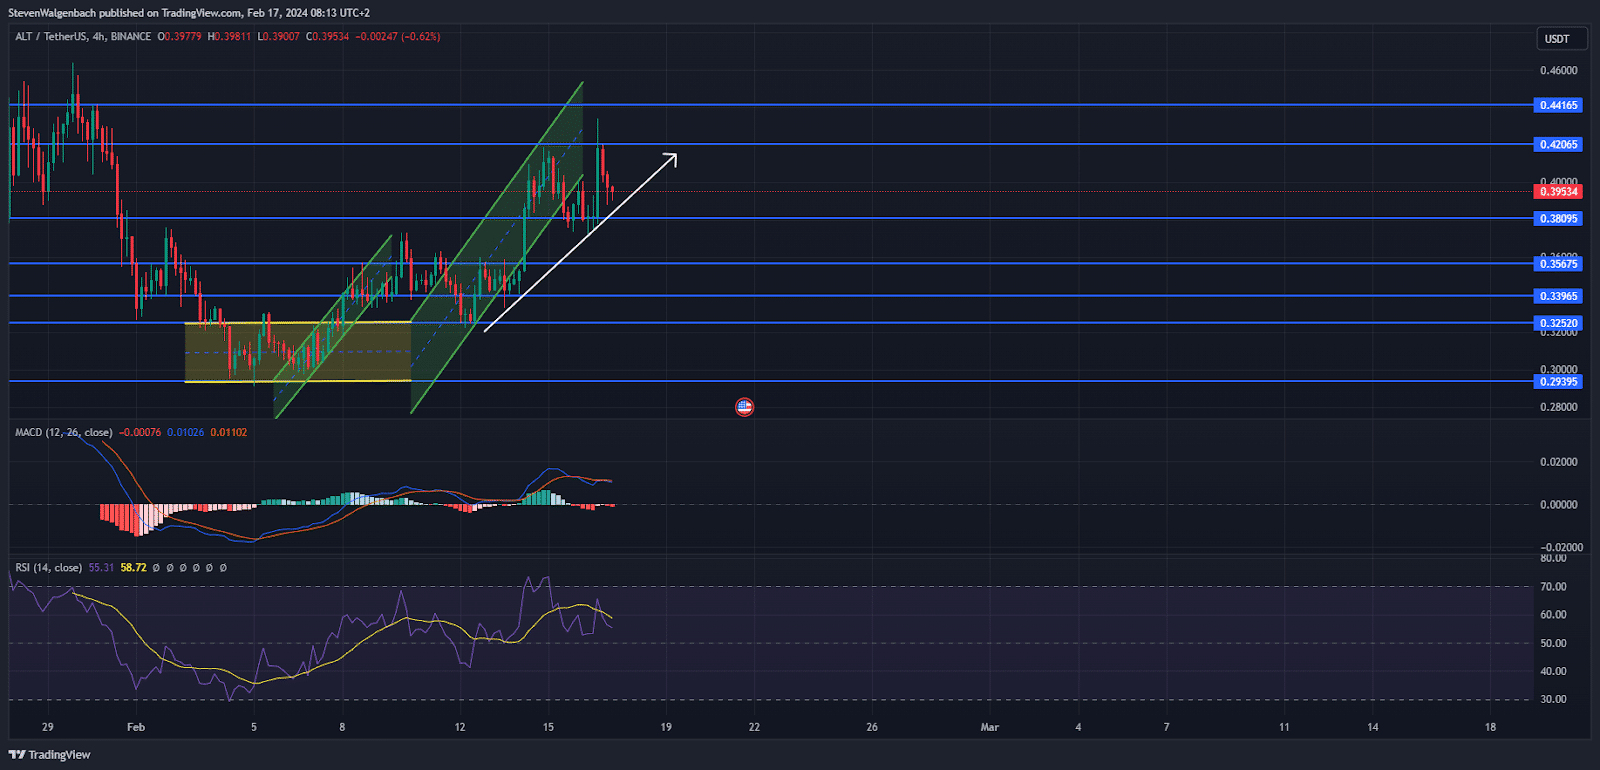Click date 19 on the time axis

666,727
